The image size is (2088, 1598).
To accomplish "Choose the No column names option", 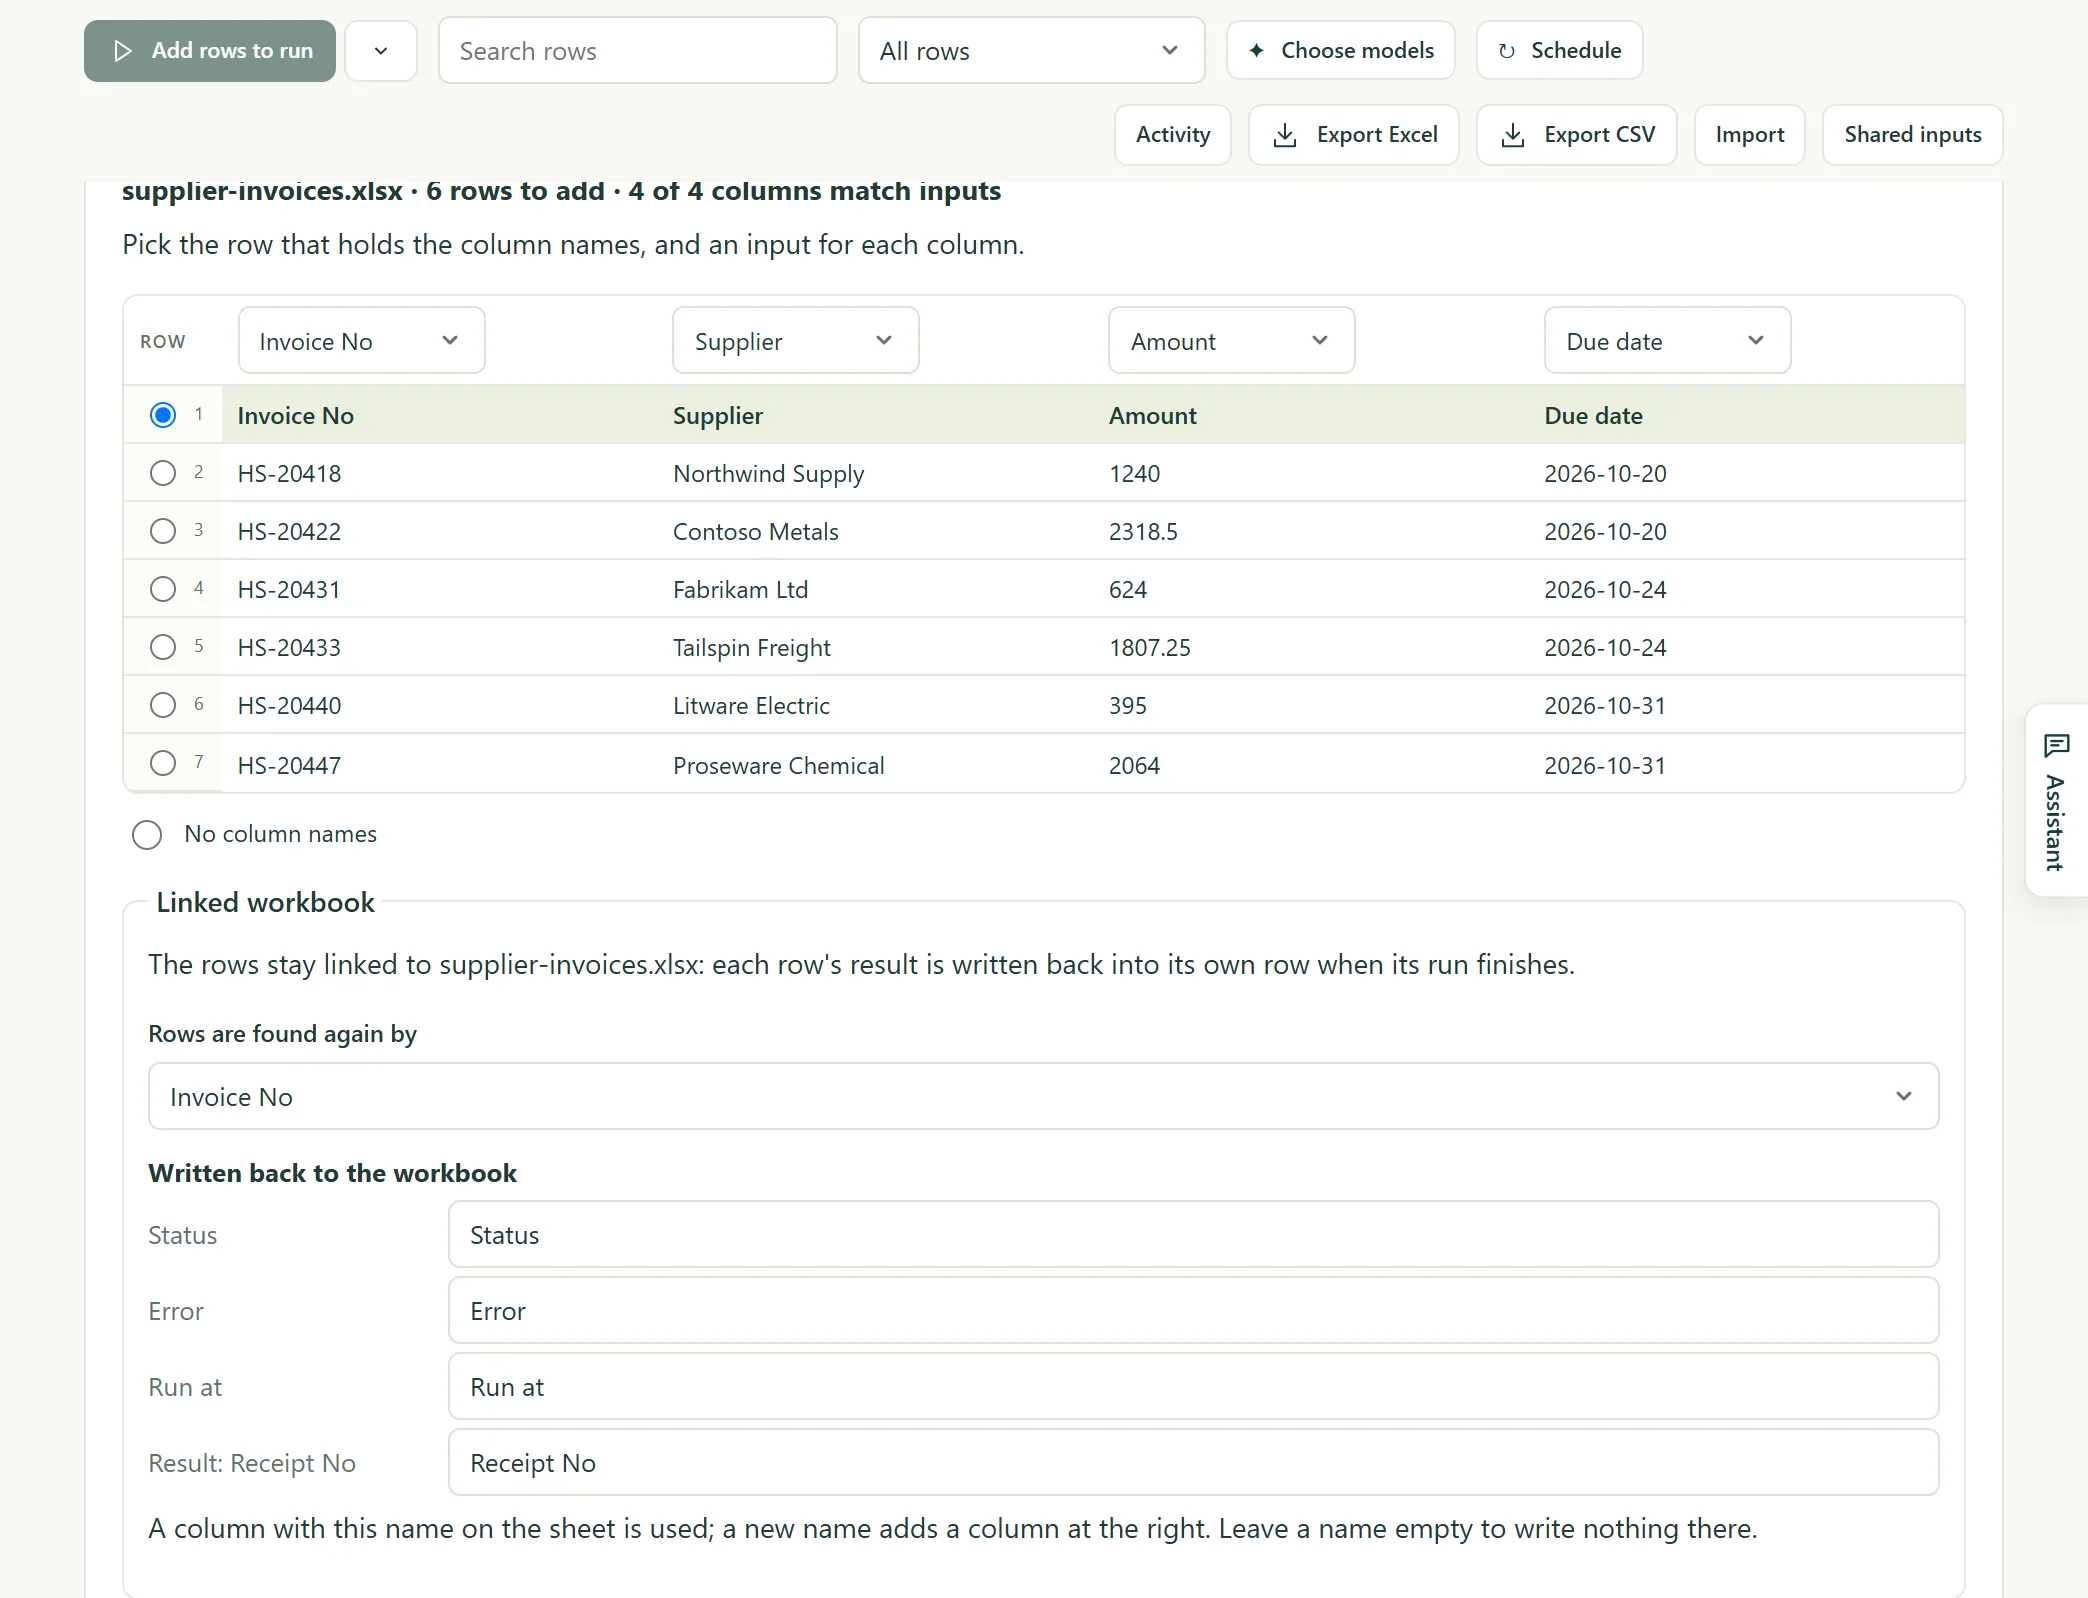I will (147, 835).
